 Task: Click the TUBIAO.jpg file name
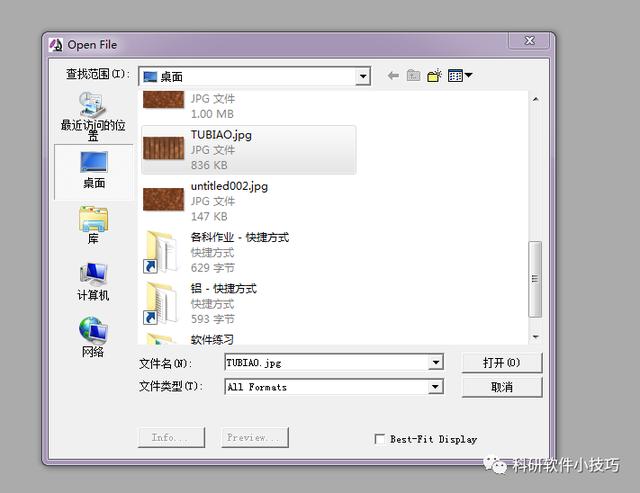(221, 135)
